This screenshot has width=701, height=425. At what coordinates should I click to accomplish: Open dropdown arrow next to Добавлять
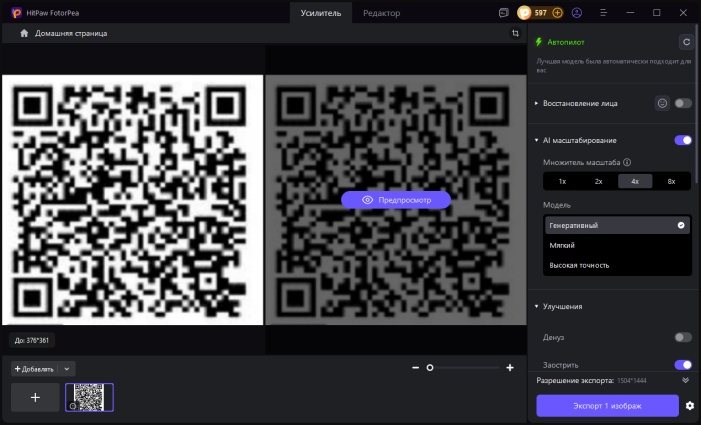[x=67, y=369]
